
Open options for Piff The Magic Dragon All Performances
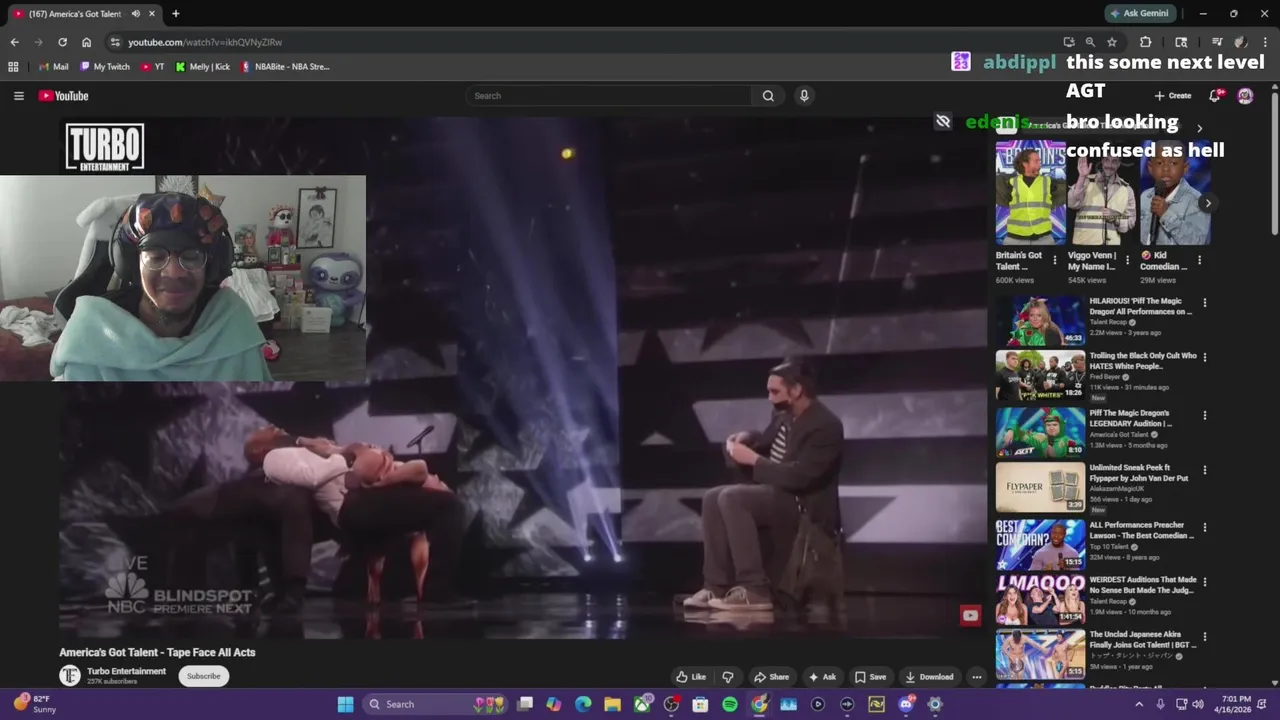(x=1204, y=303)
